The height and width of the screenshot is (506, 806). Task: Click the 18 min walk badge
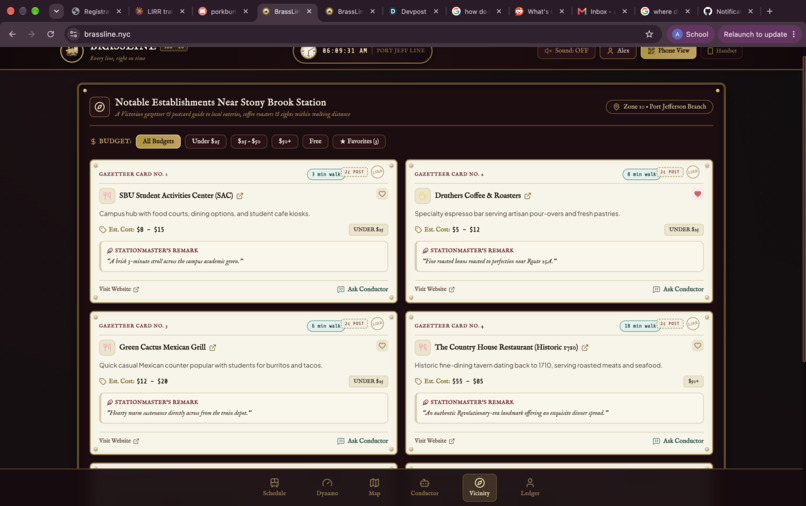point(639,326)
